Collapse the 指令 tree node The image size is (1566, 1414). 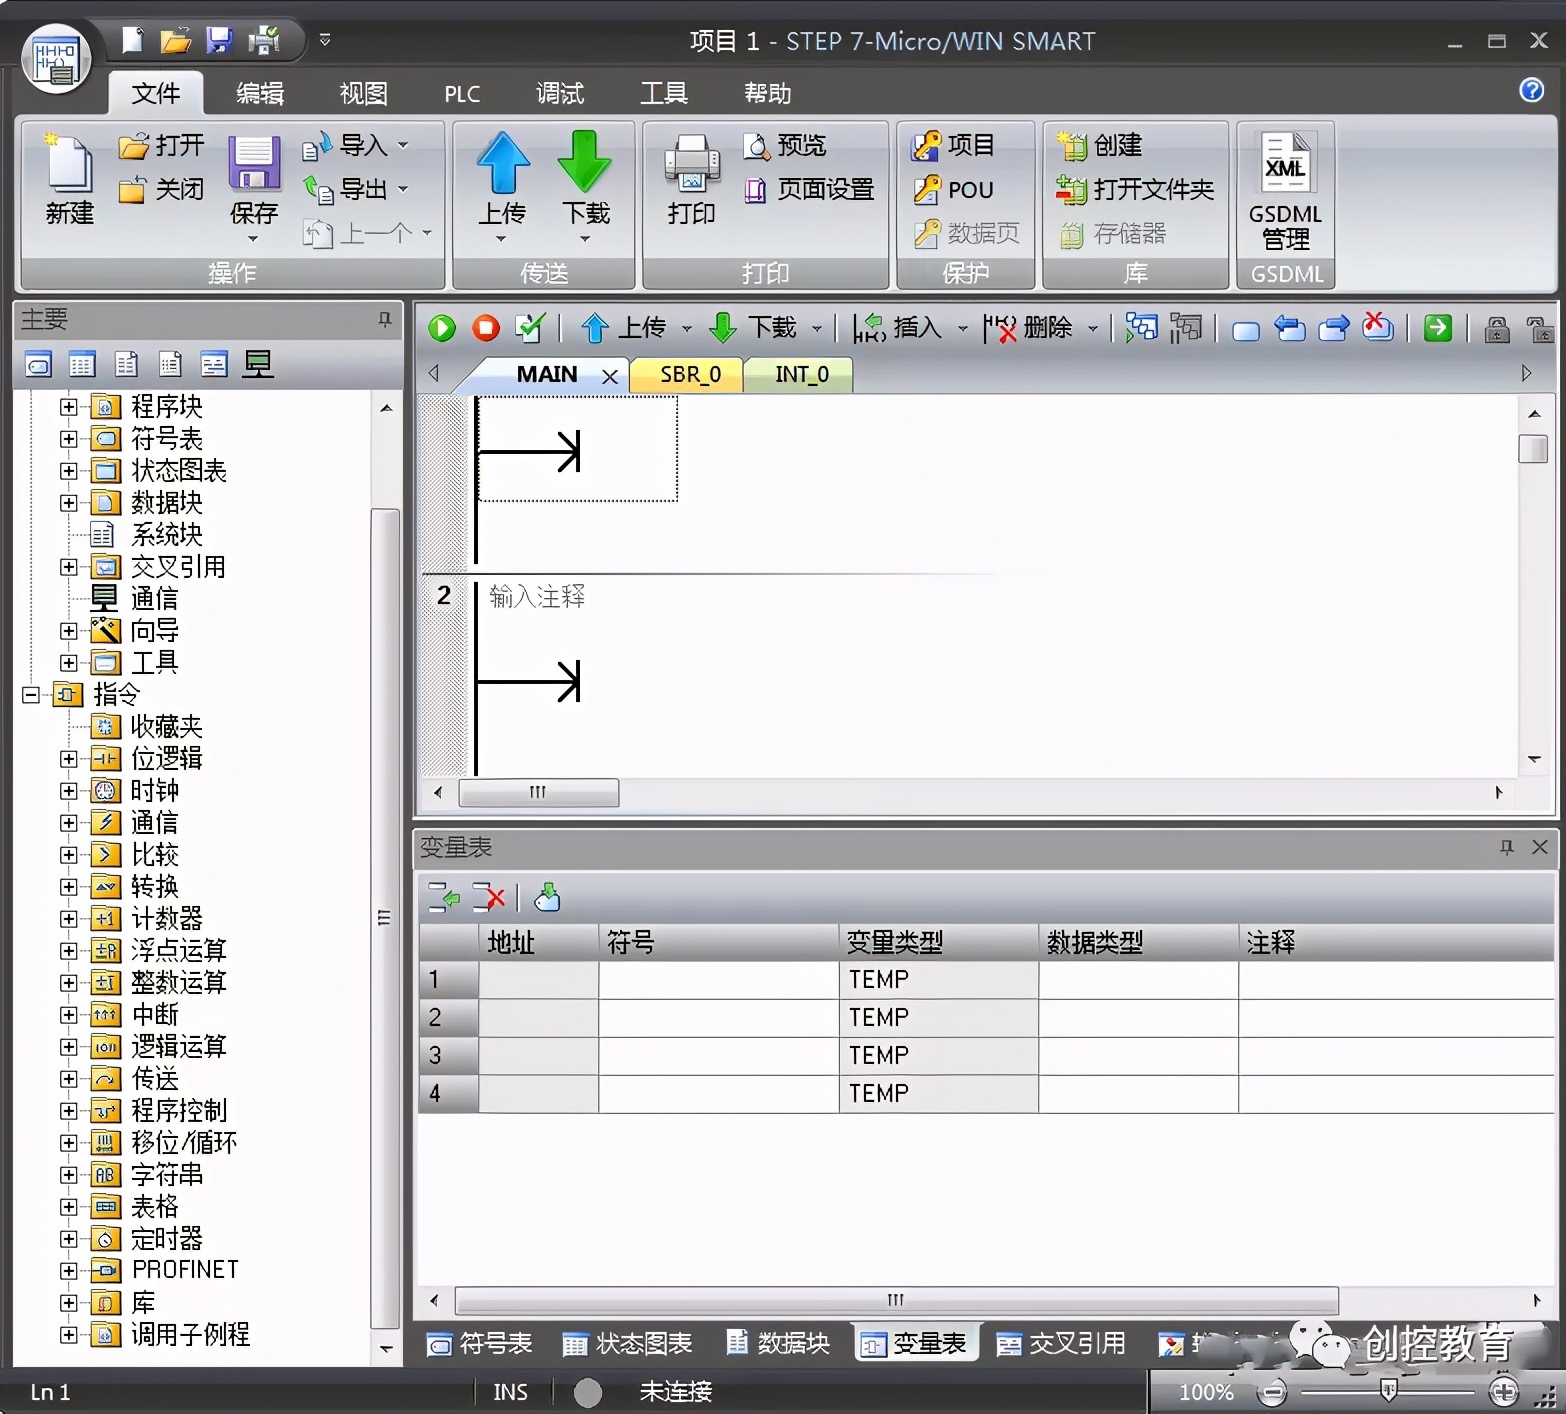tap(31, 694)
